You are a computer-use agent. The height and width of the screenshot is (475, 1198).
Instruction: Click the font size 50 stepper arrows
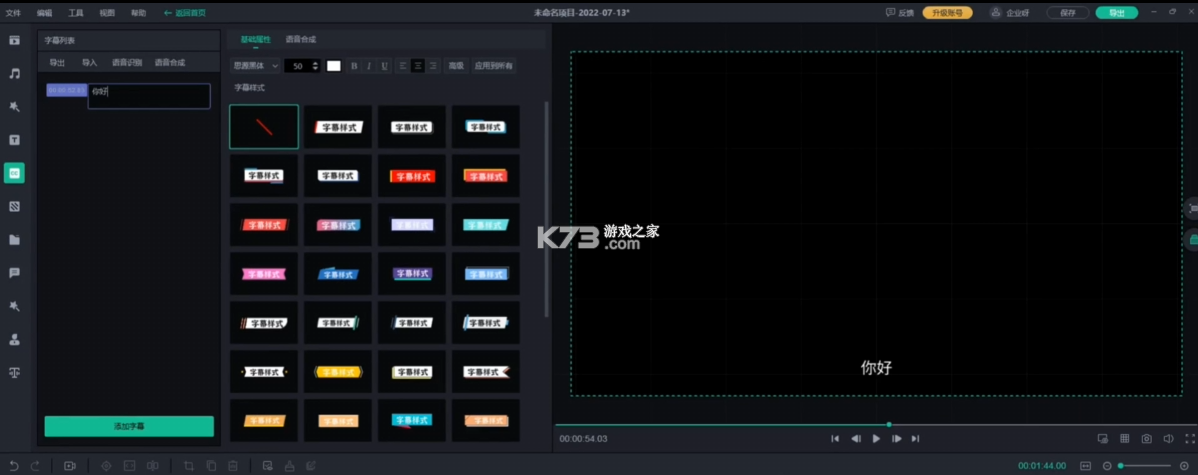click(316, 66)
